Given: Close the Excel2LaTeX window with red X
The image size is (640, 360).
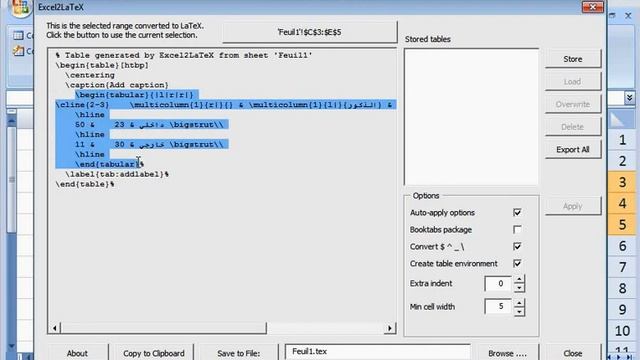Looking at the screenshot, I should [x=593, y=7].
